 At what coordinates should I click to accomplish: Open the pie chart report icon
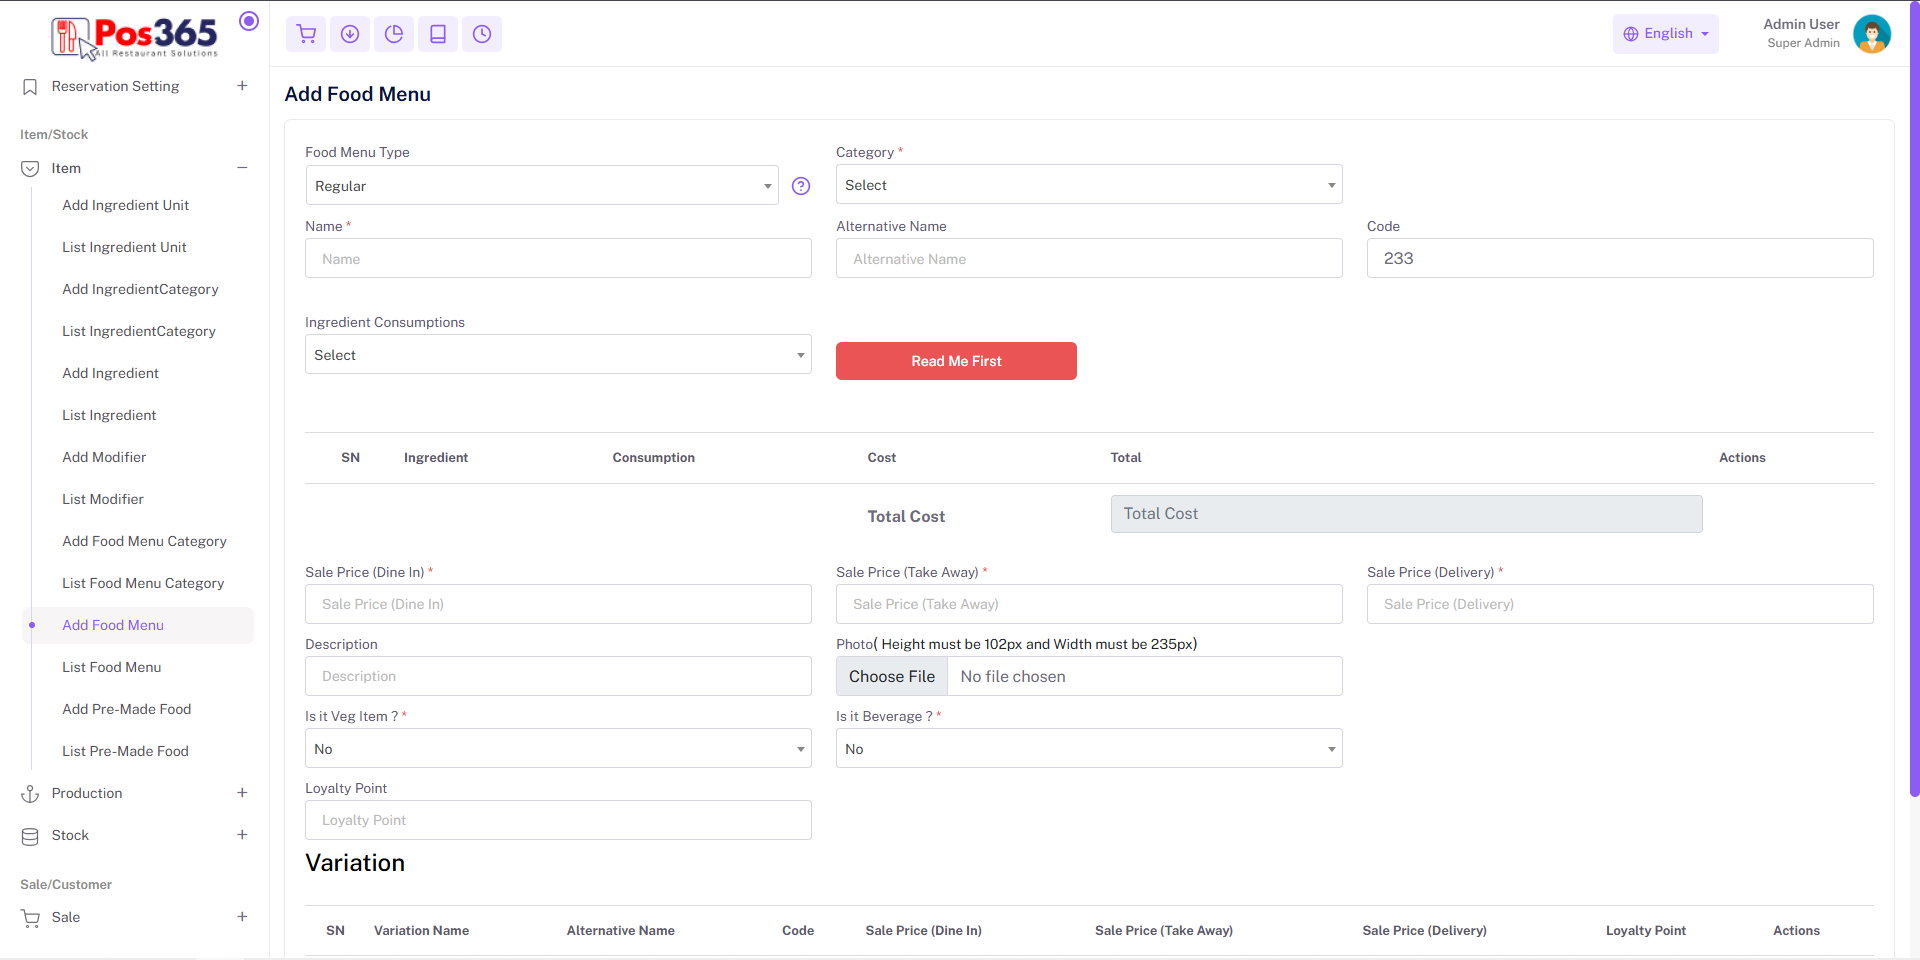point(394,34)
